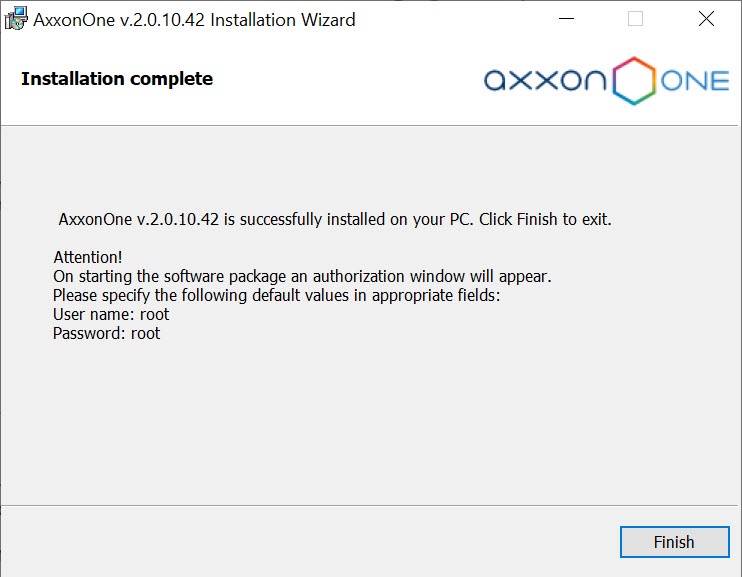Click the Finish button
Screen dimensions: 742x577
click(673, 542)
